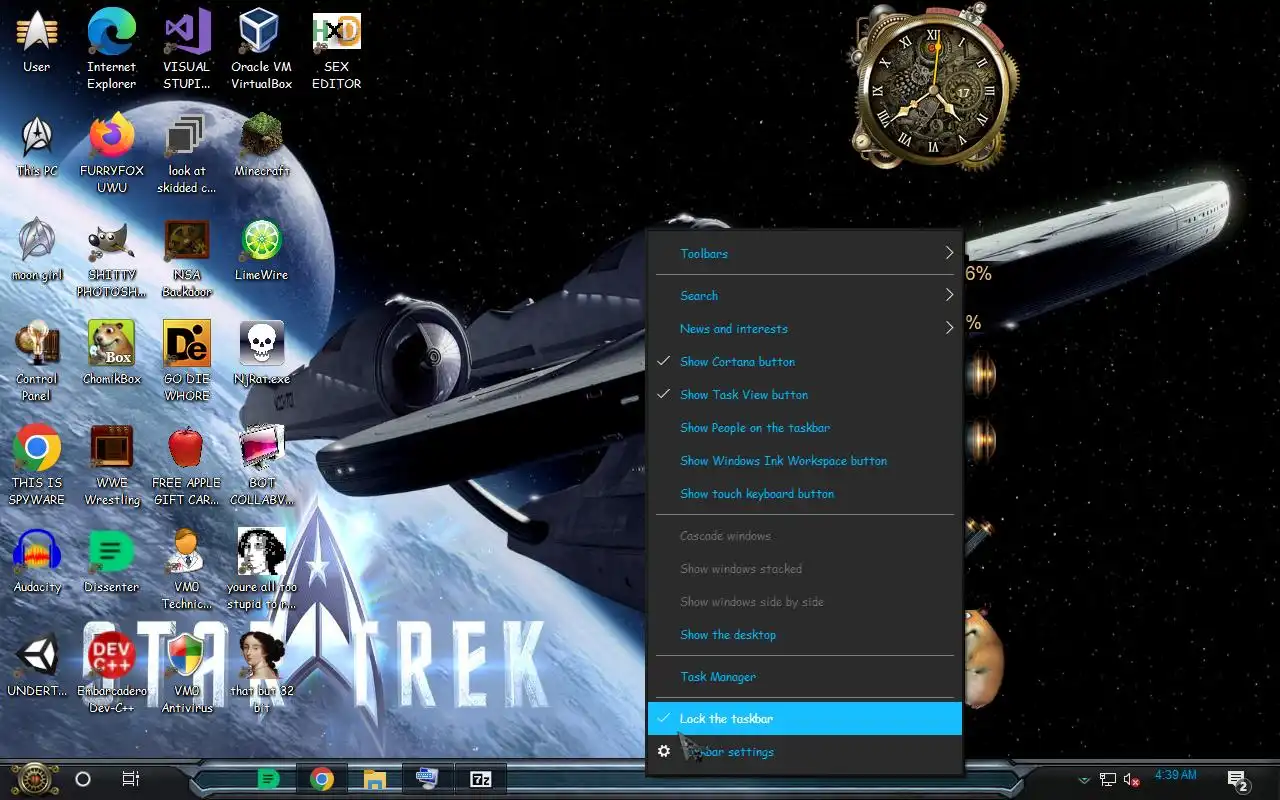Select Oracle VM VirtualBox icon
Viewport: 1280px width, 800px height.
(x=261, y=50)
